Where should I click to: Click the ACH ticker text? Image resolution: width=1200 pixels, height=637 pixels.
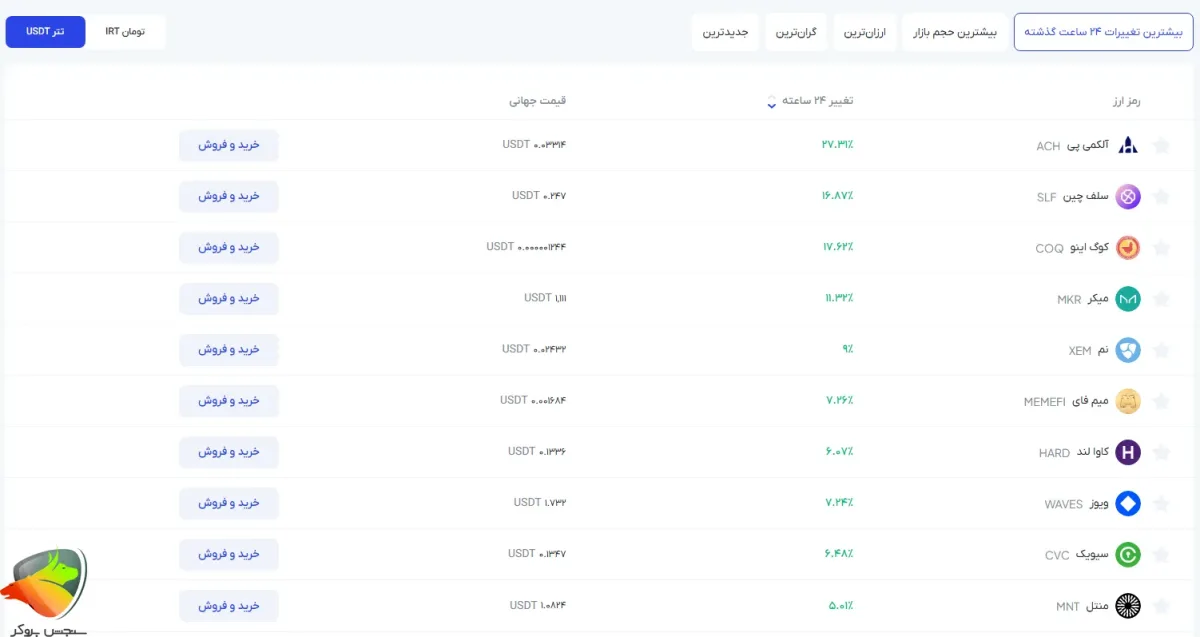(x=1048, y=146)
